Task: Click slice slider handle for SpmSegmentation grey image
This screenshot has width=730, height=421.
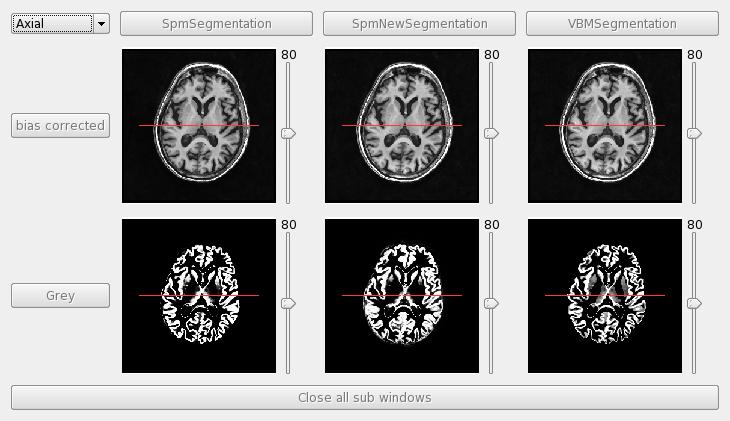Action: tap(288, 303)
